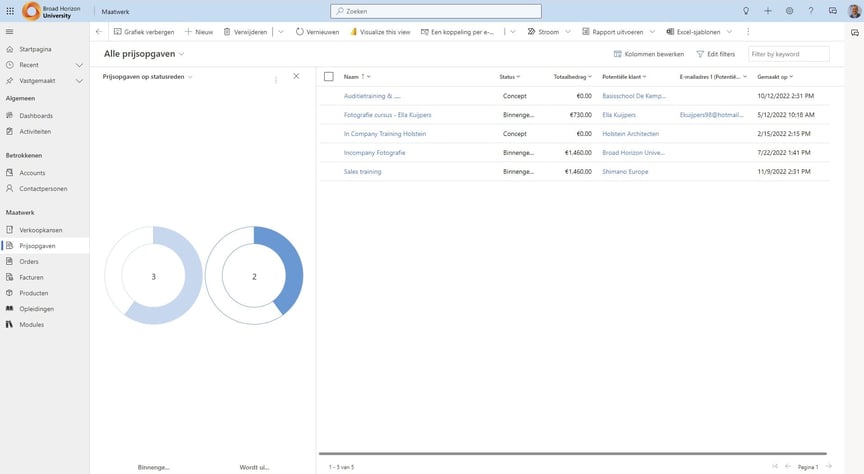Open the chat icon in header

(x=833, y=11)
